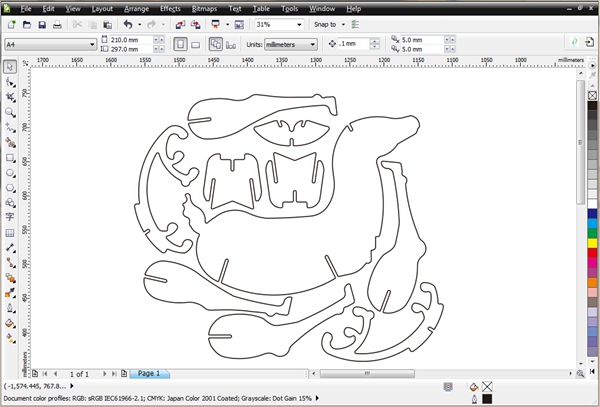Apply the No Color swatch at palette top
Viewport: 600px width, 407px height.
[x=592, y=95]
